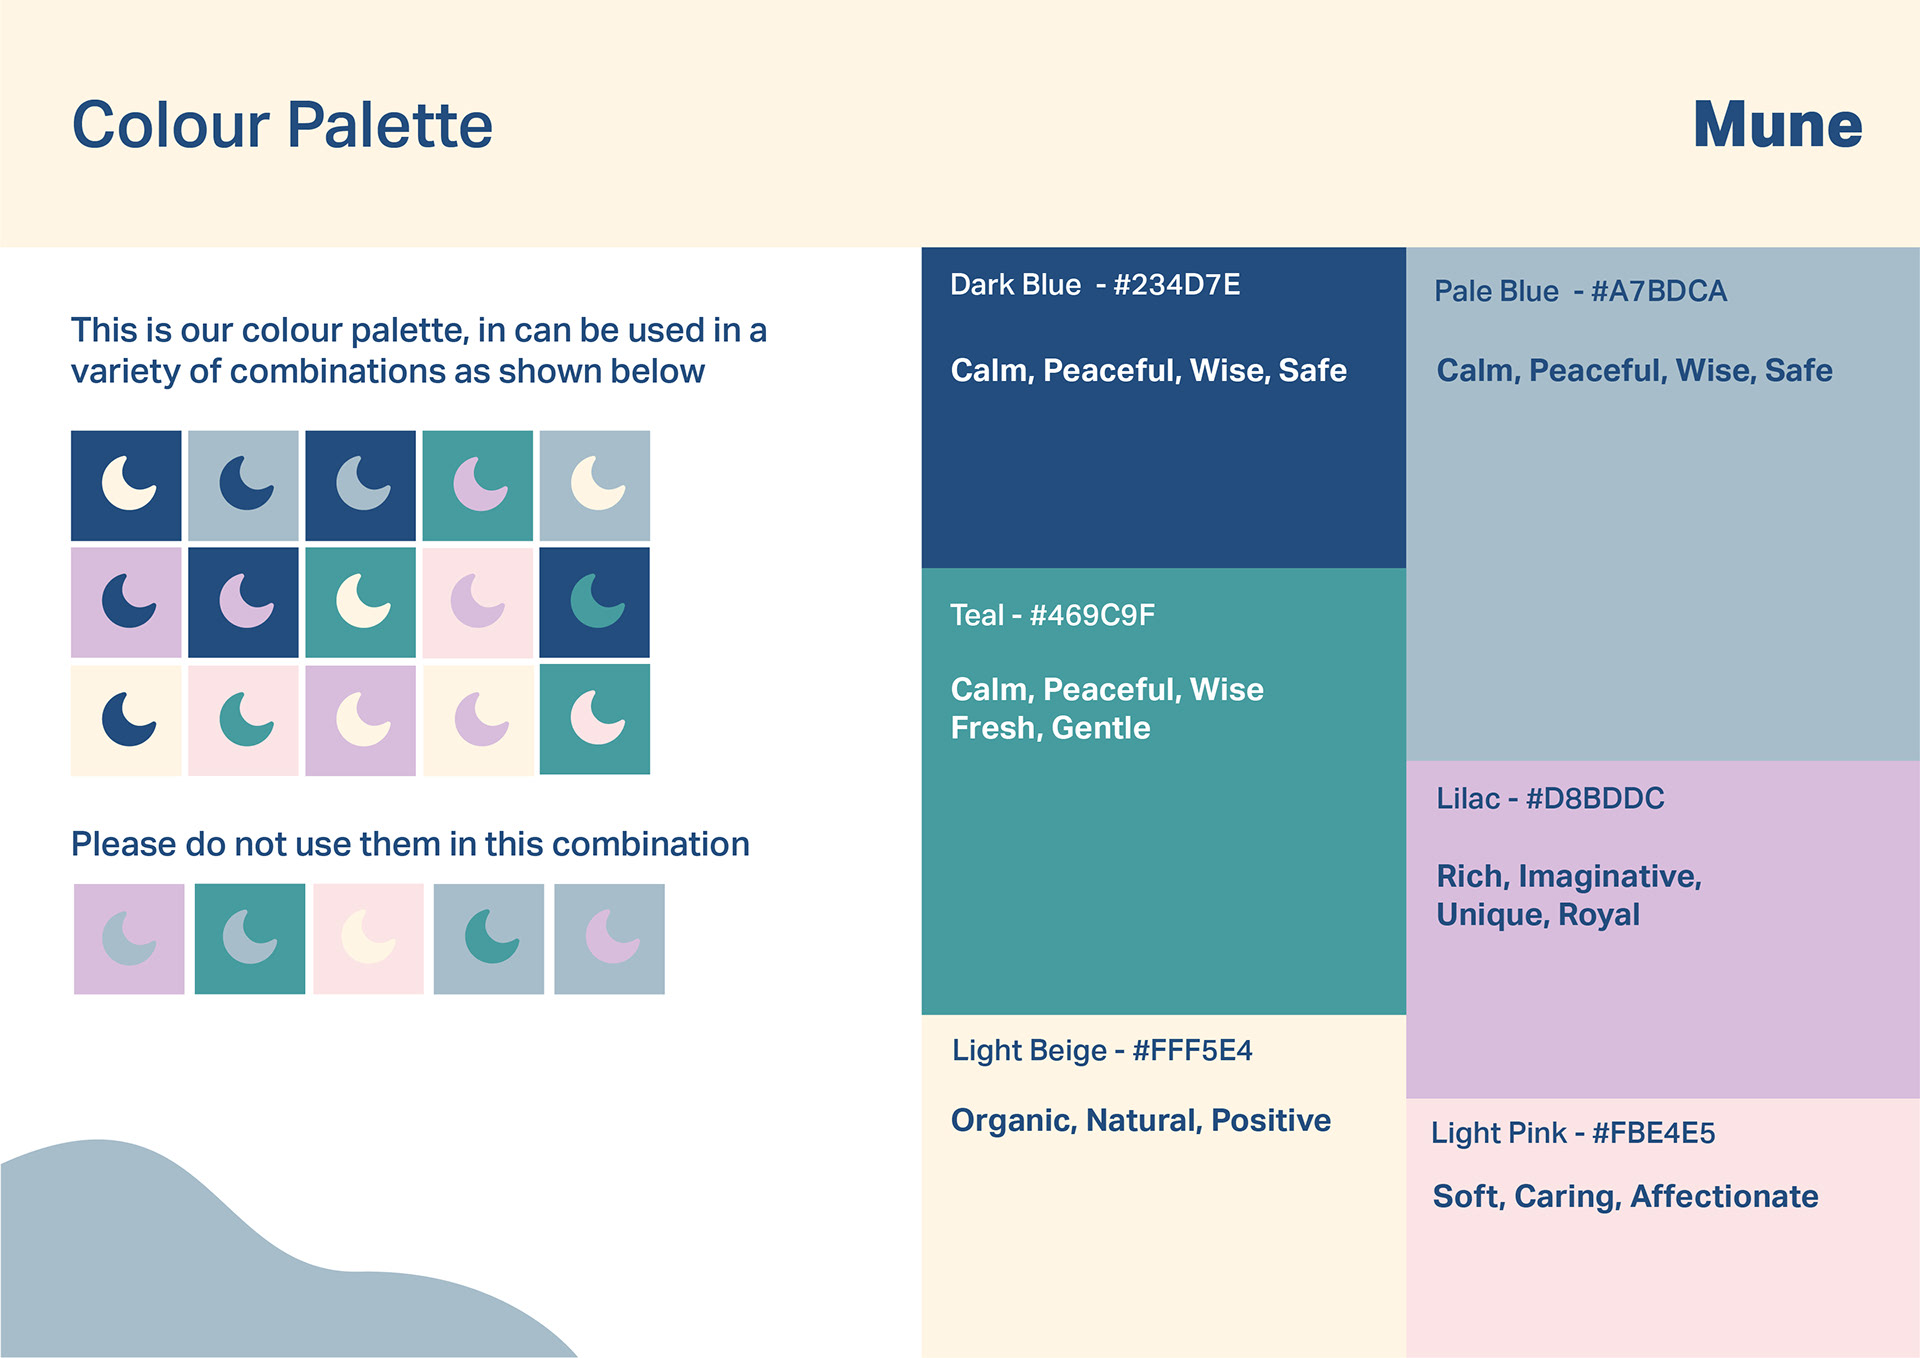This screenshot has width=1920, height=1358.
Task: Select the cream moon on pink tile
Action: tap(368, 938)
